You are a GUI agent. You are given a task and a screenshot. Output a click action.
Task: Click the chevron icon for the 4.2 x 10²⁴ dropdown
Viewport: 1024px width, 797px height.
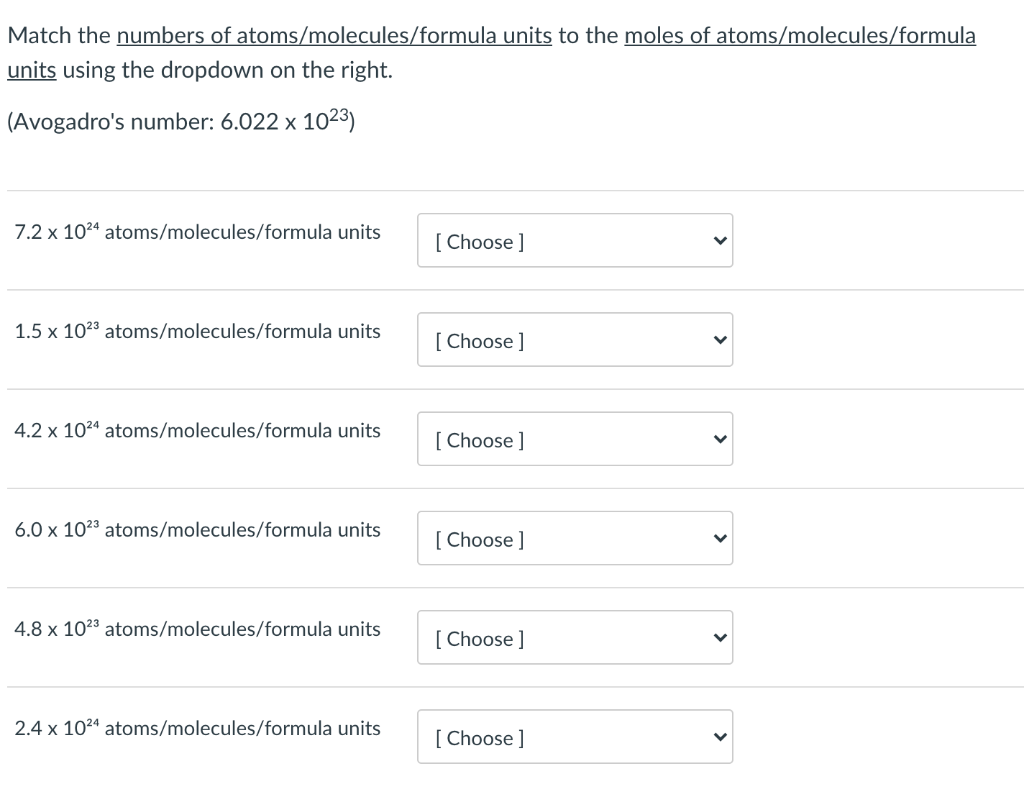pyautogui.click(x=718, y=438)
